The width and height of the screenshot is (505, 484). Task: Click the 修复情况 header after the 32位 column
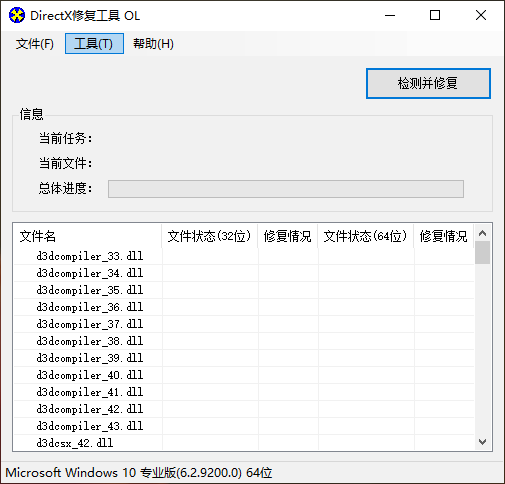pyautogui.click(x=288, y=236)
